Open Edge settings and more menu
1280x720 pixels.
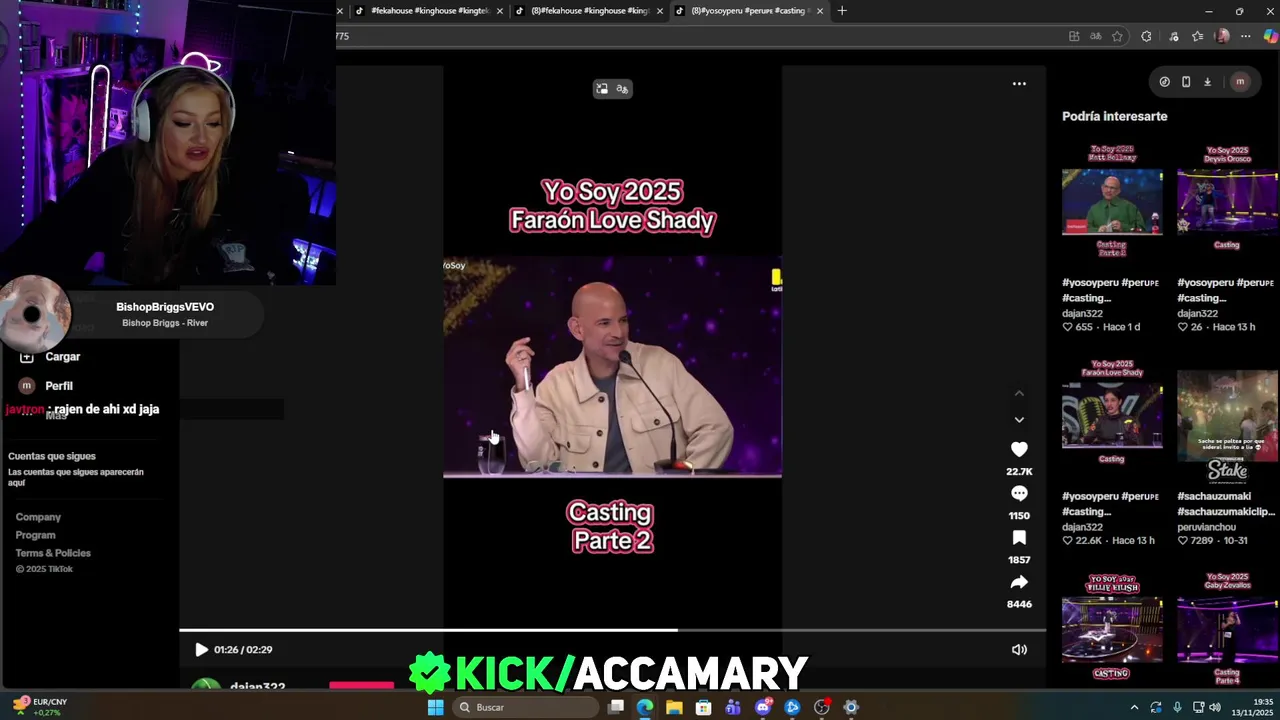[1245, 36]
